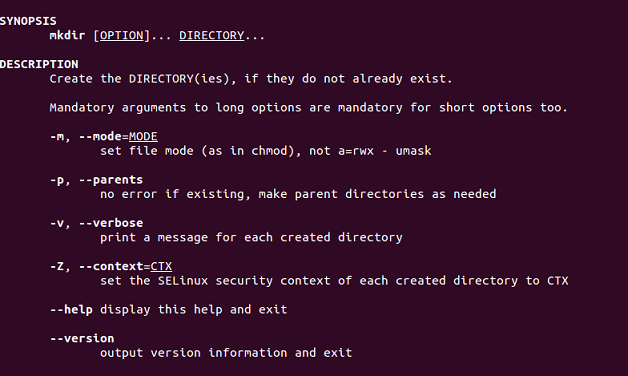Click the 'set file mode' description line

(266, 151)
